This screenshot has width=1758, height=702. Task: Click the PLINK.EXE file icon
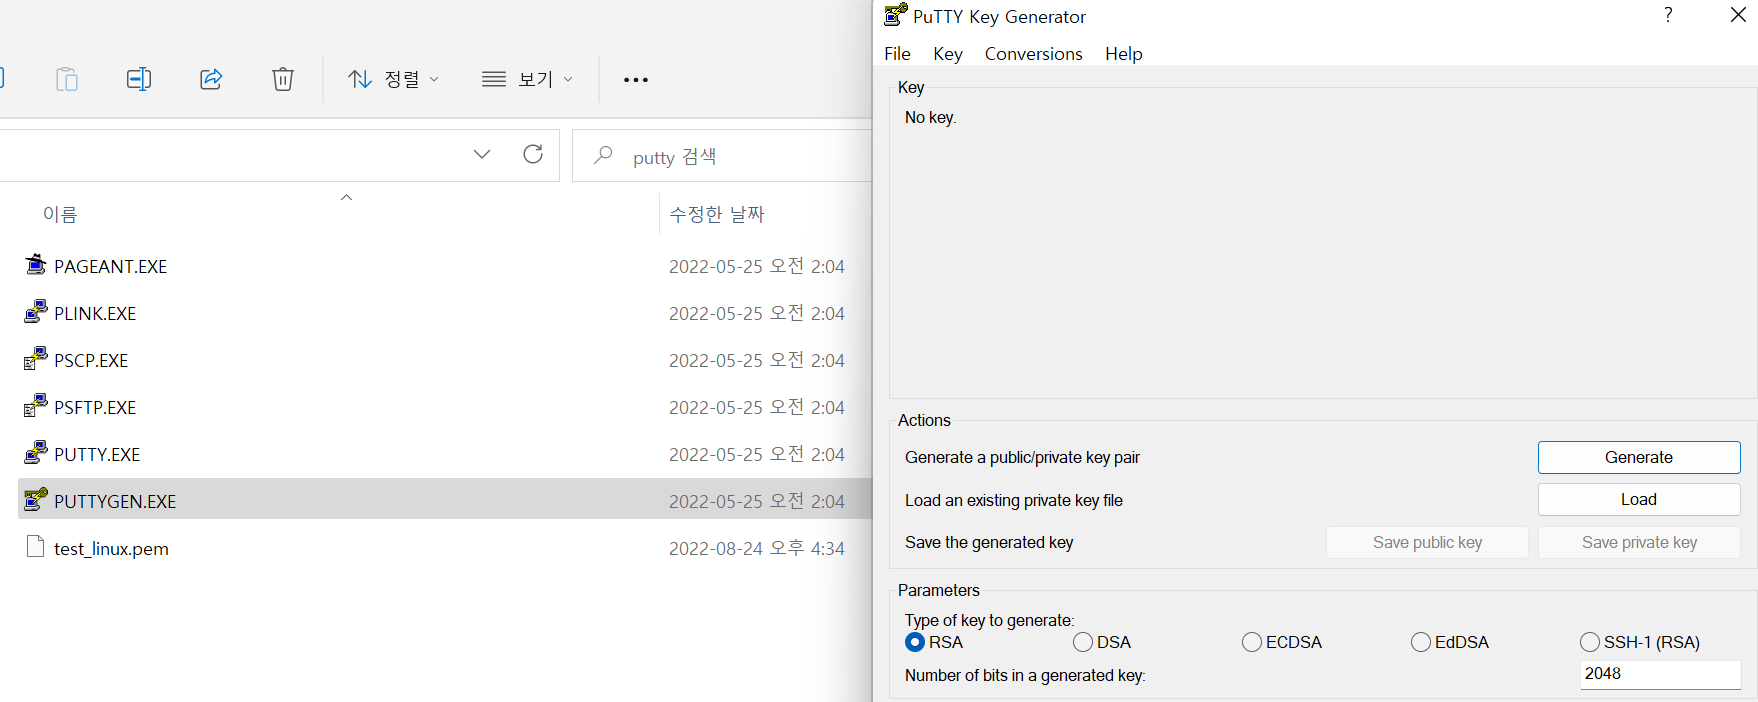[x=36, y=312]
